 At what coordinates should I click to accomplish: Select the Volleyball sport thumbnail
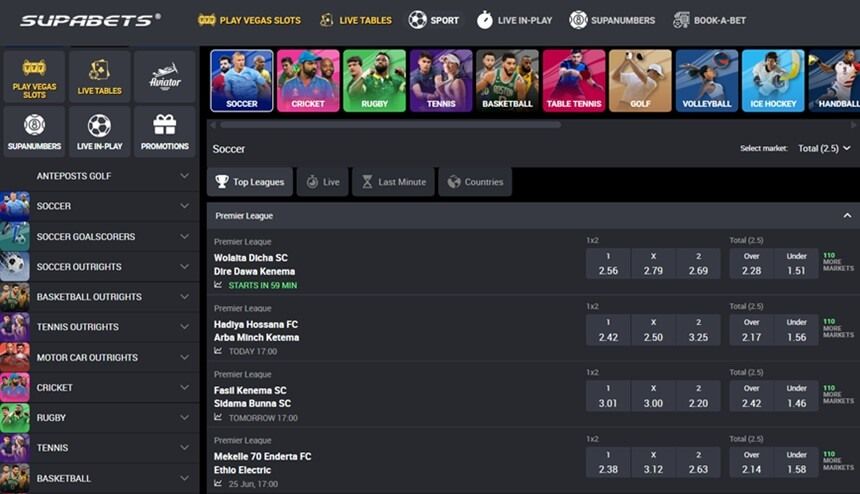[x=707, y=81]
